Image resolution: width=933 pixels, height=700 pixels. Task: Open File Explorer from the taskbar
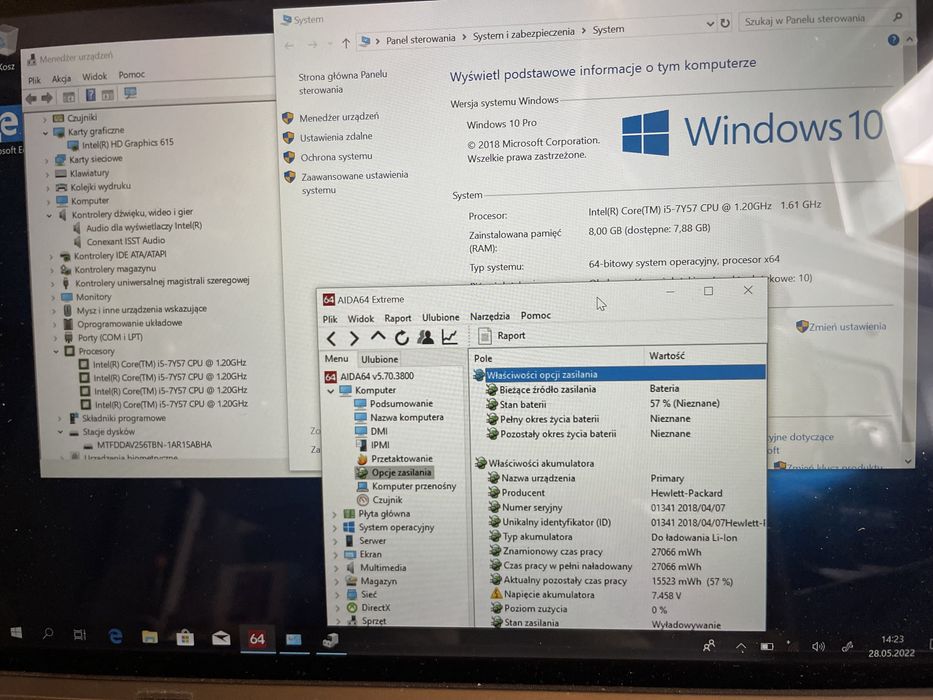click(x=149, y=637)
